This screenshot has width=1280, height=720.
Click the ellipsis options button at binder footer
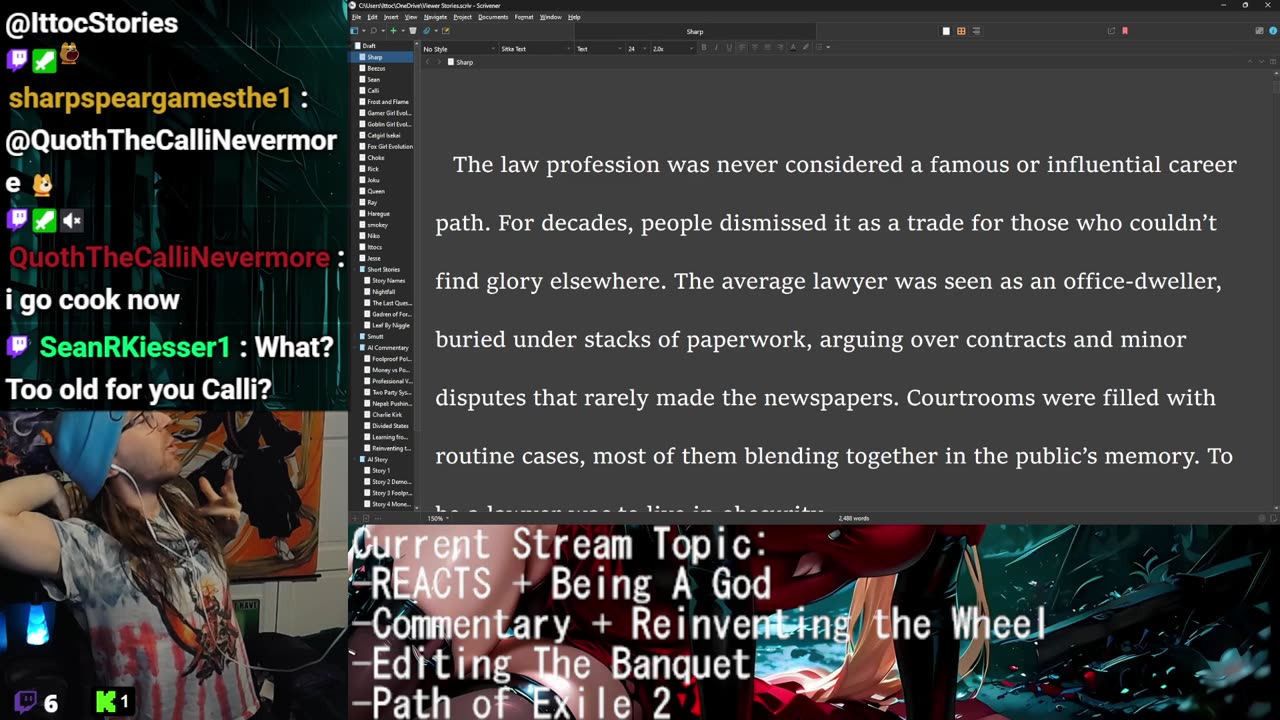tap(378, 518)
